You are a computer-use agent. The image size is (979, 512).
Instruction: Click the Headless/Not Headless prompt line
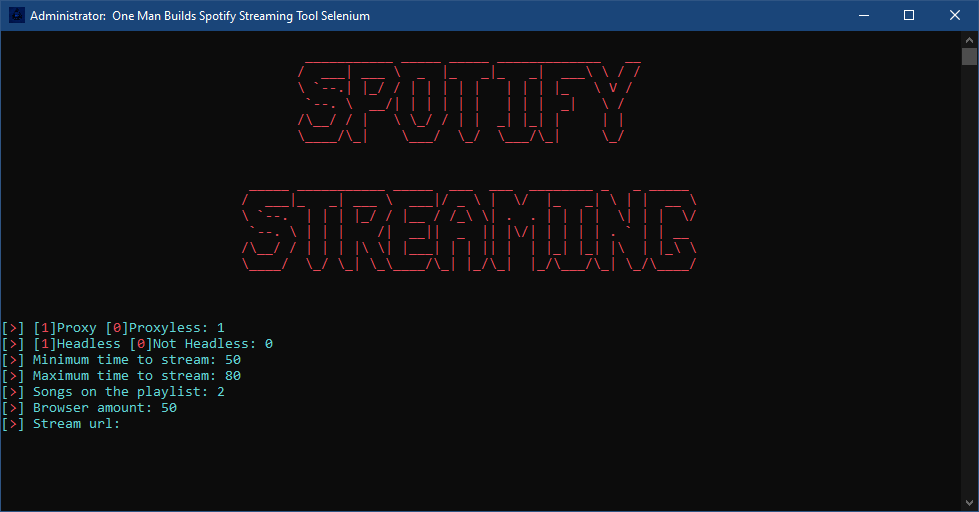137,344
